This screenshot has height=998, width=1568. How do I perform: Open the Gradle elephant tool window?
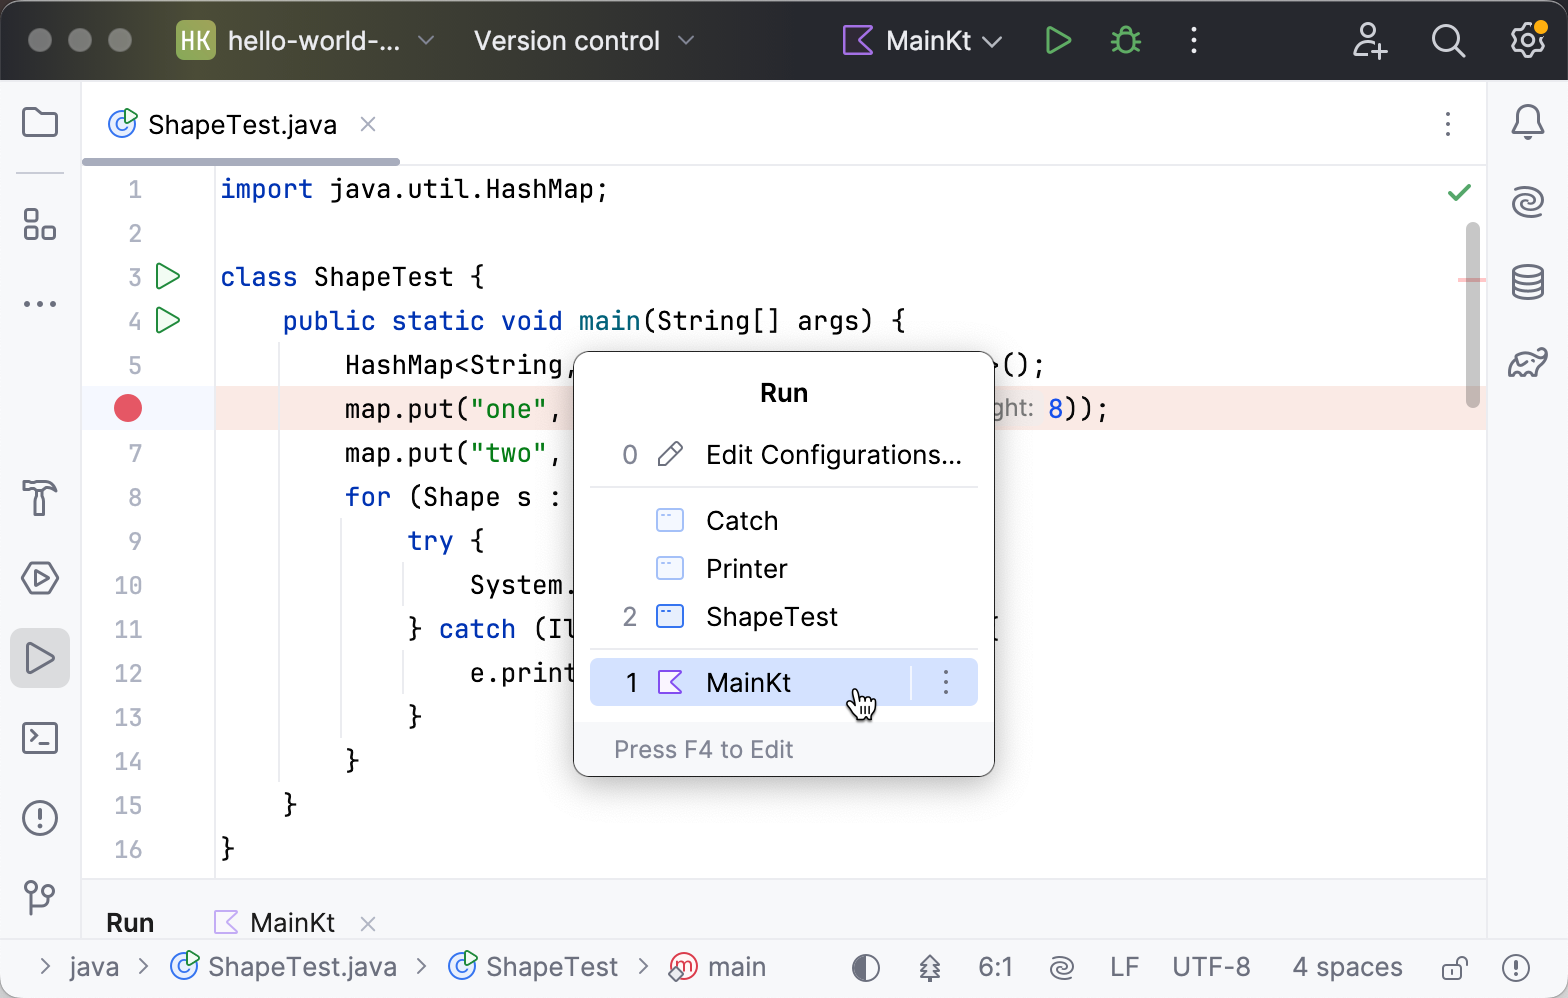click(1528, 362)
